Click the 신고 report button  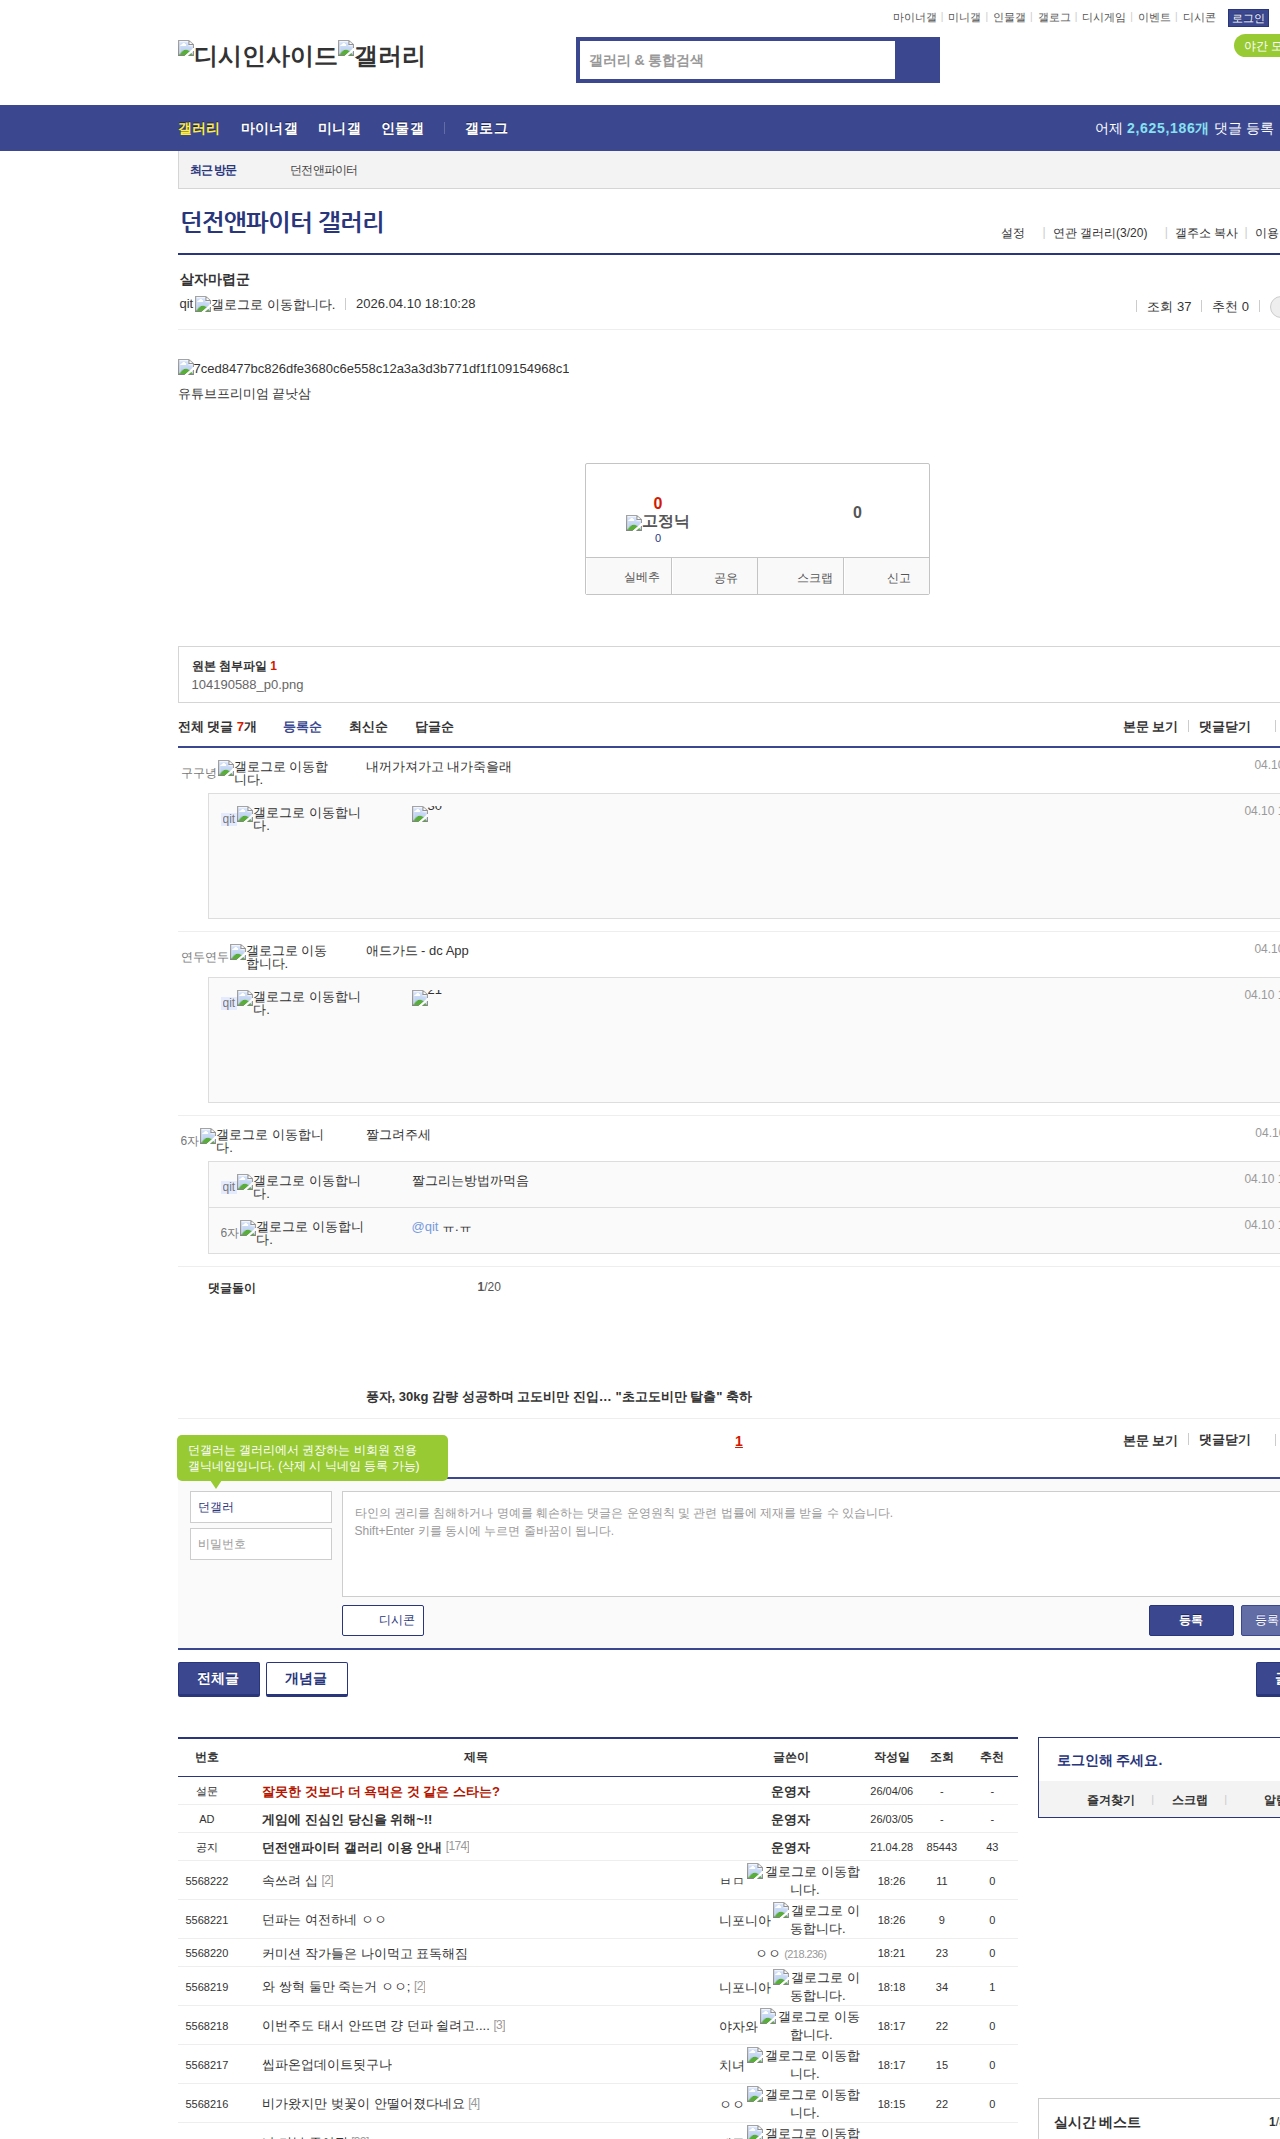(x=897, y=578)
